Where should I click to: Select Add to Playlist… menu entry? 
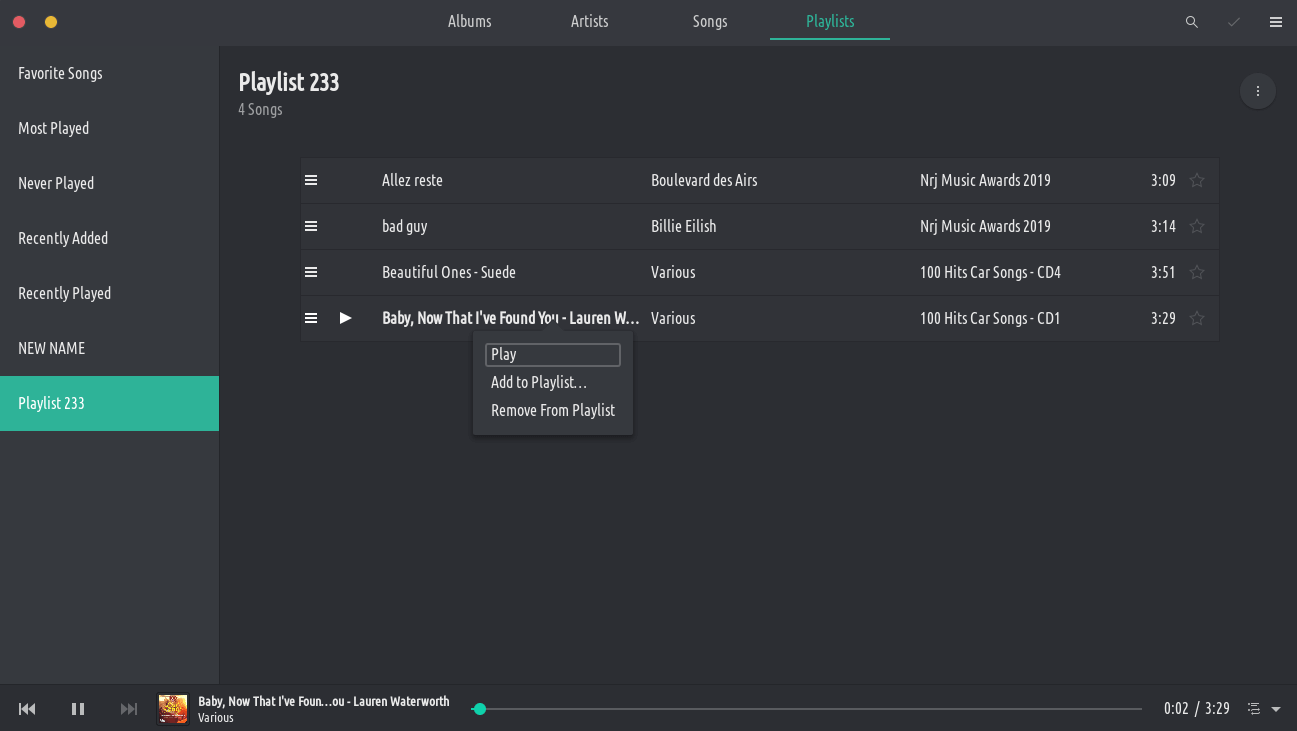[x=538, y=382]
